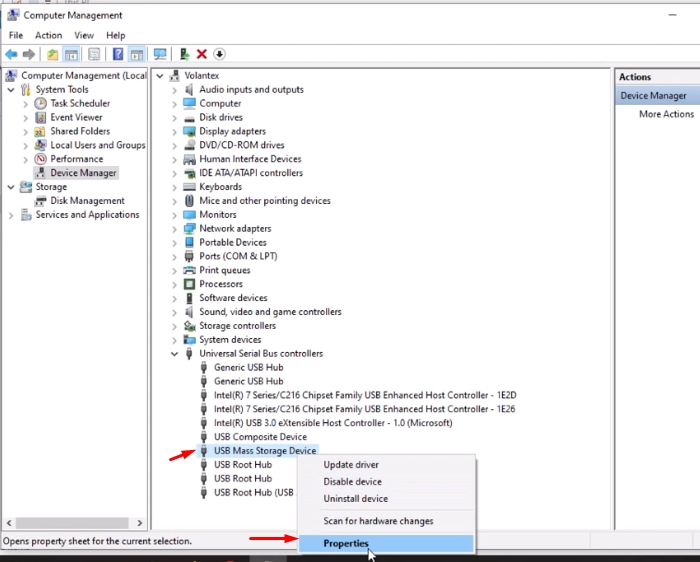
Task: Select Device Manager header in Actions pane
Action: (x=658, y=96)
